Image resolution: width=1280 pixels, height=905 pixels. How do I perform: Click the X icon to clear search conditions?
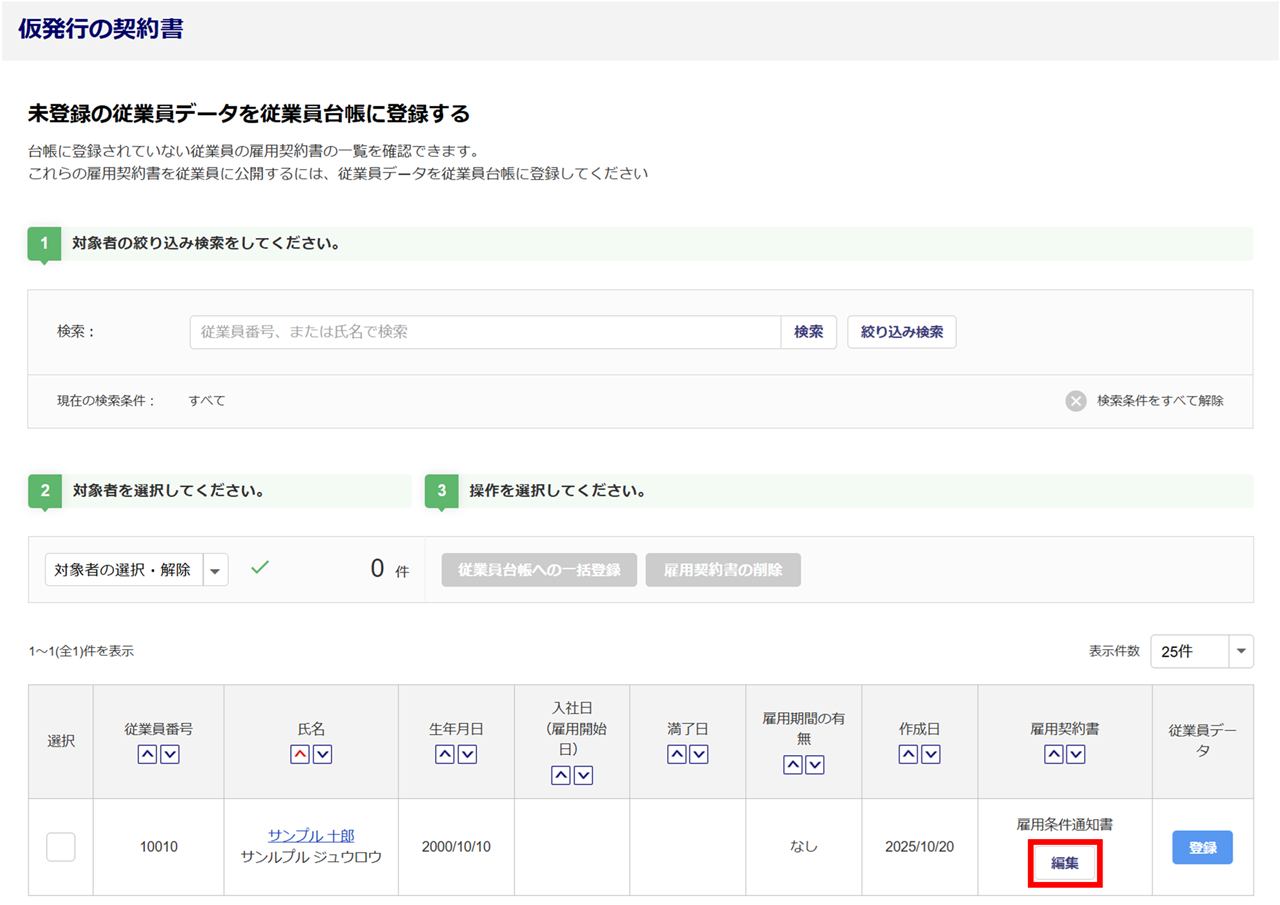coord(1076,401)
